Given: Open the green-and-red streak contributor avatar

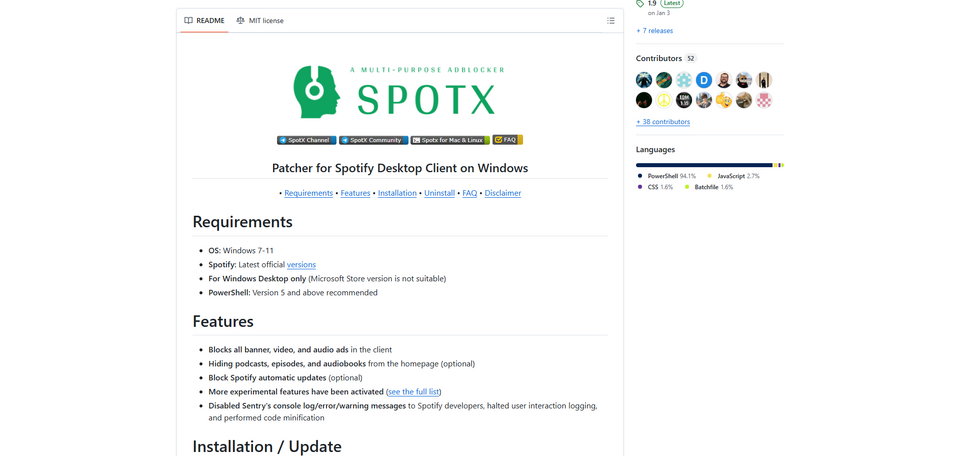Looking at the screenshot, I should tap(664, 80).
